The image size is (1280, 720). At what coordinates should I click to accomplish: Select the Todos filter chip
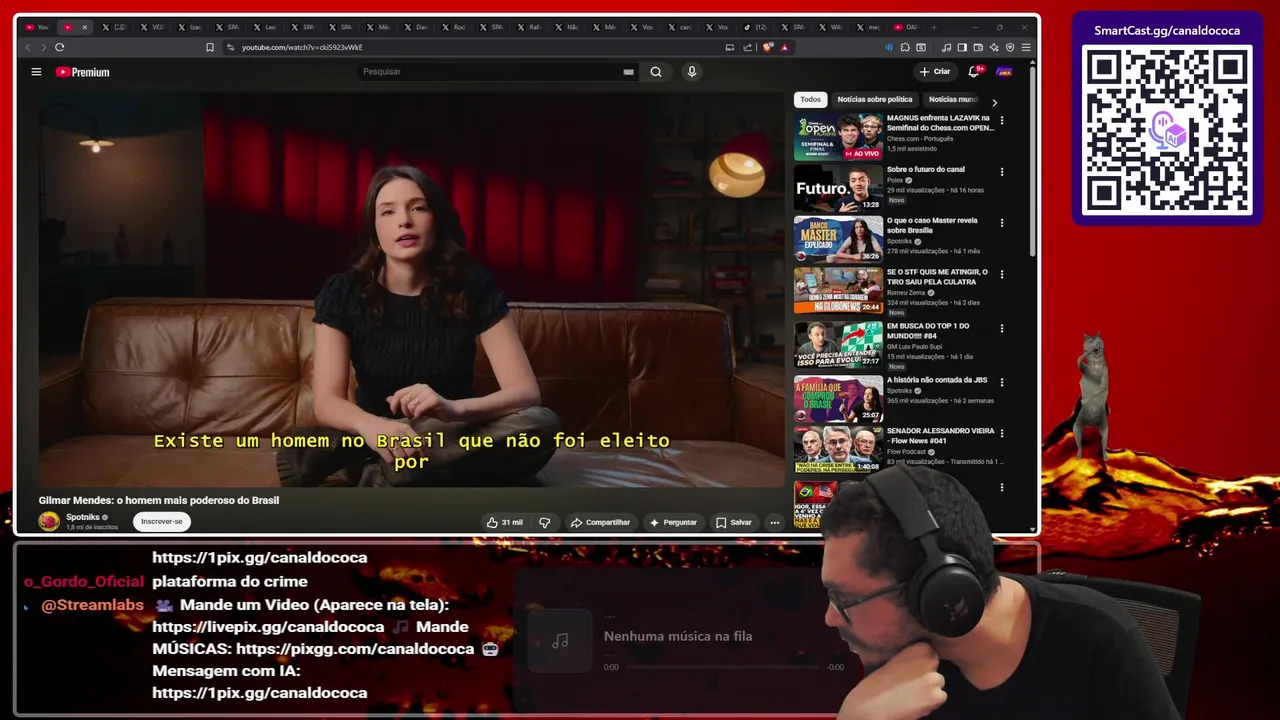coord(810,99)
